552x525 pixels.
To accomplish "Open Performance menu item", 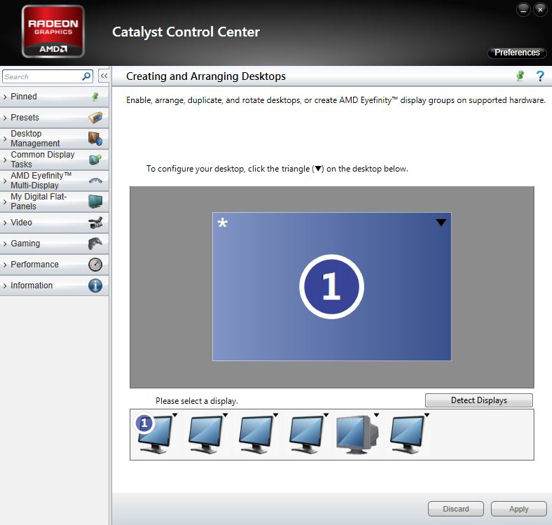I will tap(54, 264).
